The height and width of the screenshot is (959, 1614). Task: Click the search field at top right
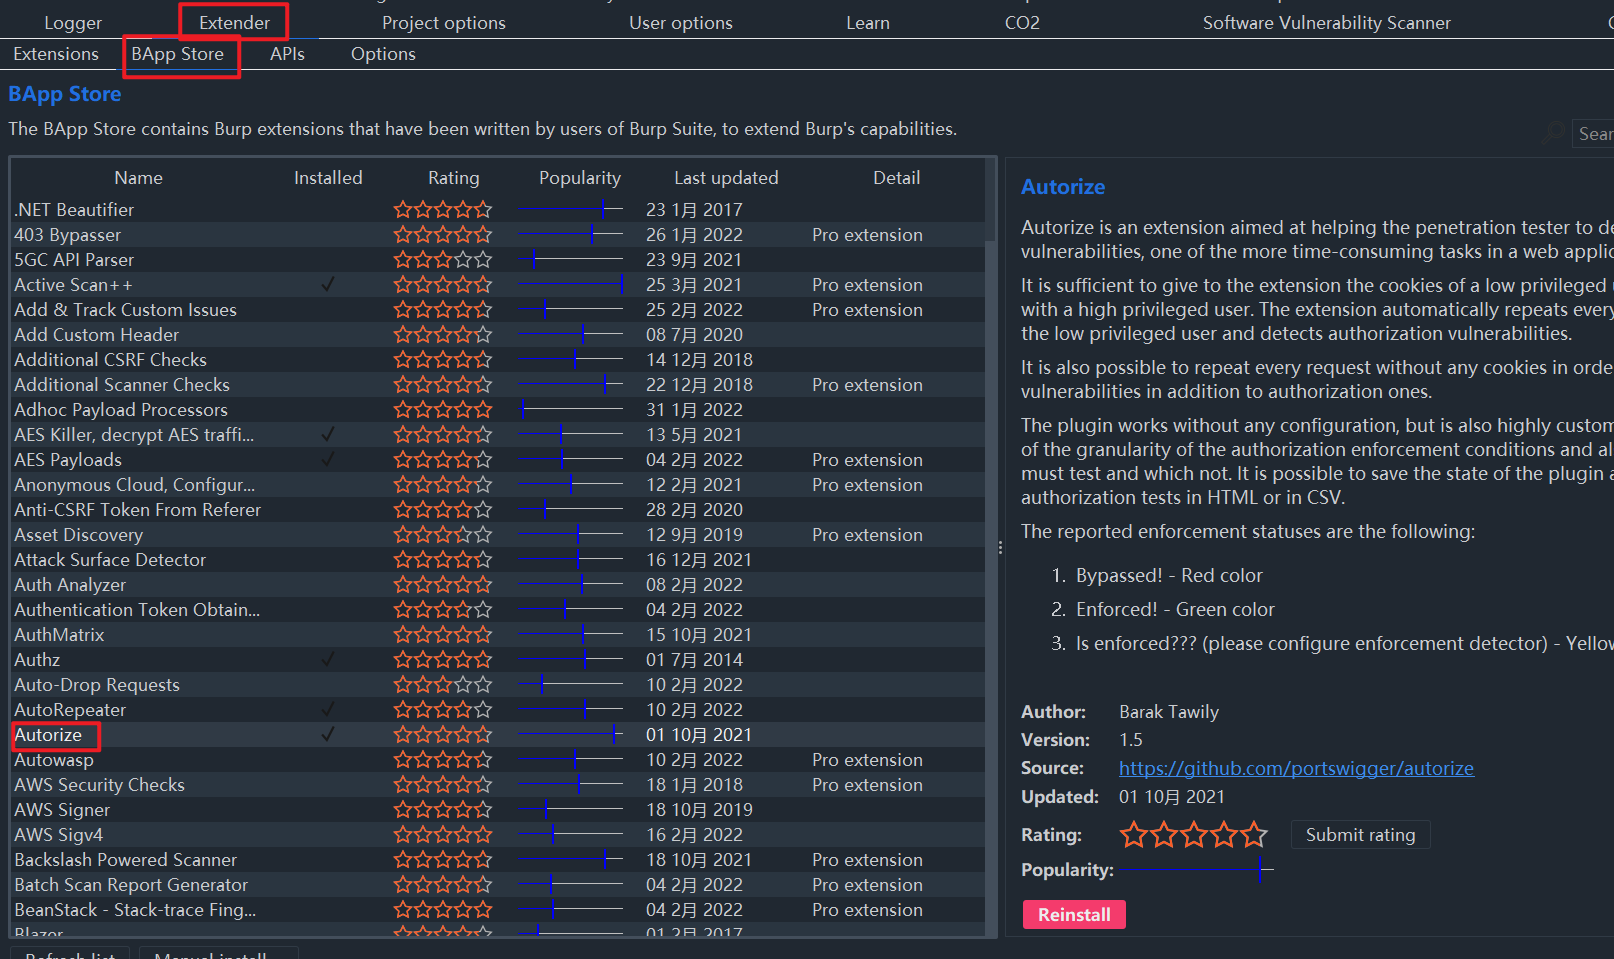pyautogui.click(x=1593, y=133)
